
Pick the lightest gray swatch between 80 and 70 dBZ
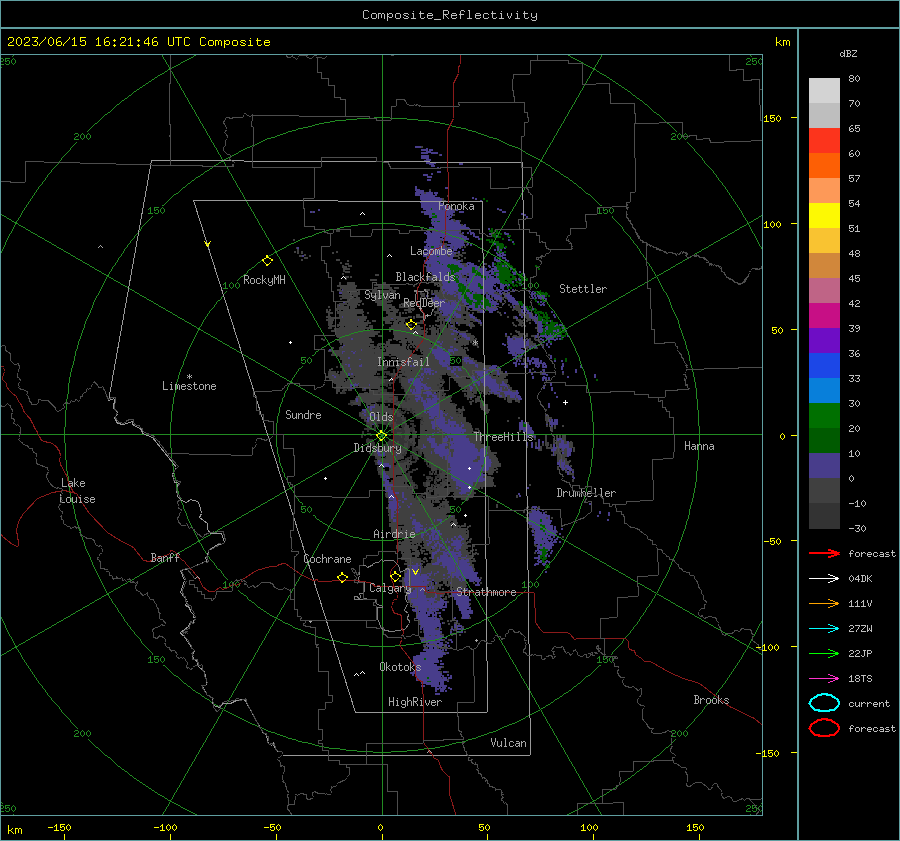[824, 91]
